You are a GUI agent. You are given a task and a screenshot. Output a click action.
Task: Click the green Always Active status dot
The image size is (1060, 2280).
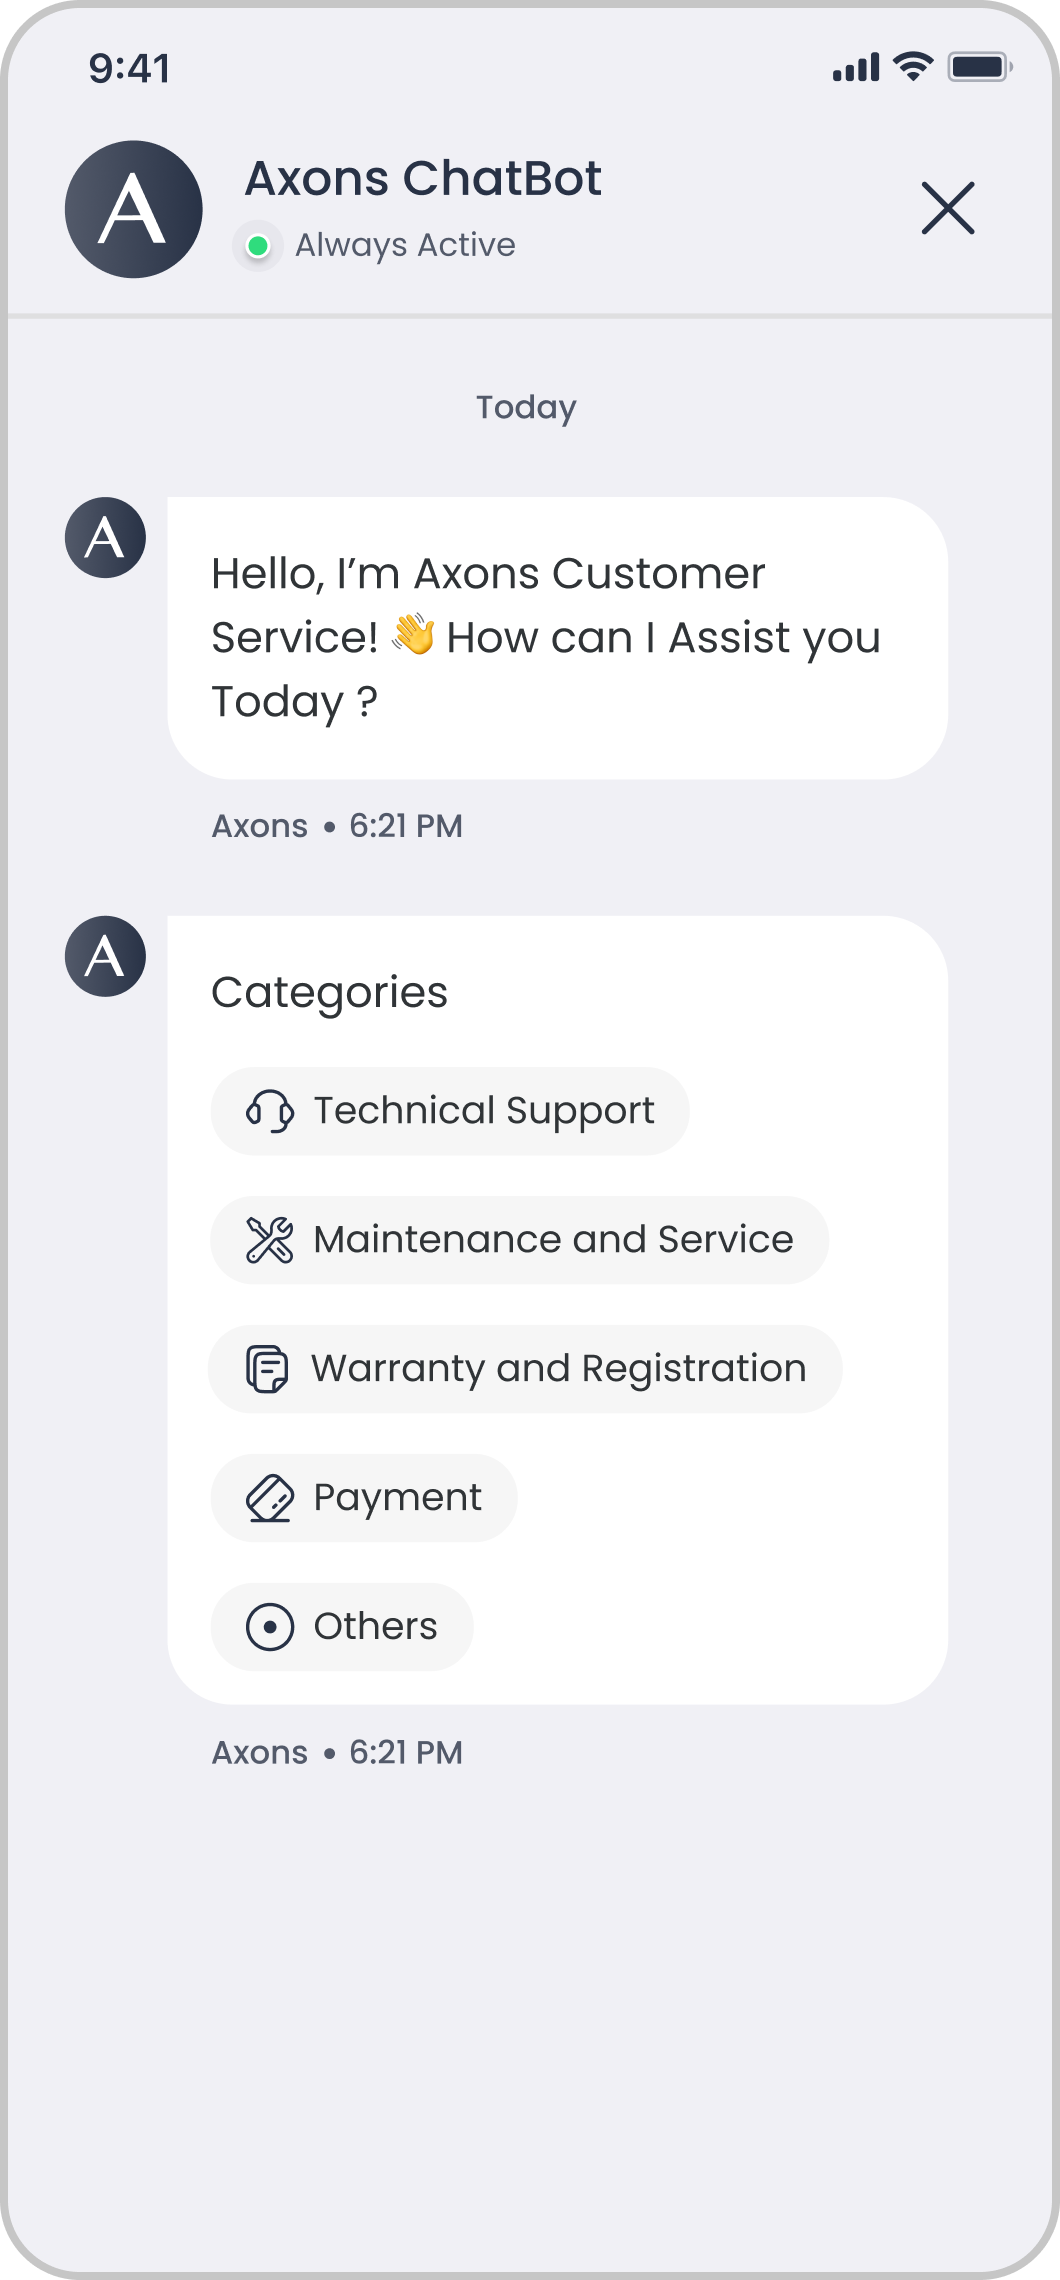coord(258,246)
